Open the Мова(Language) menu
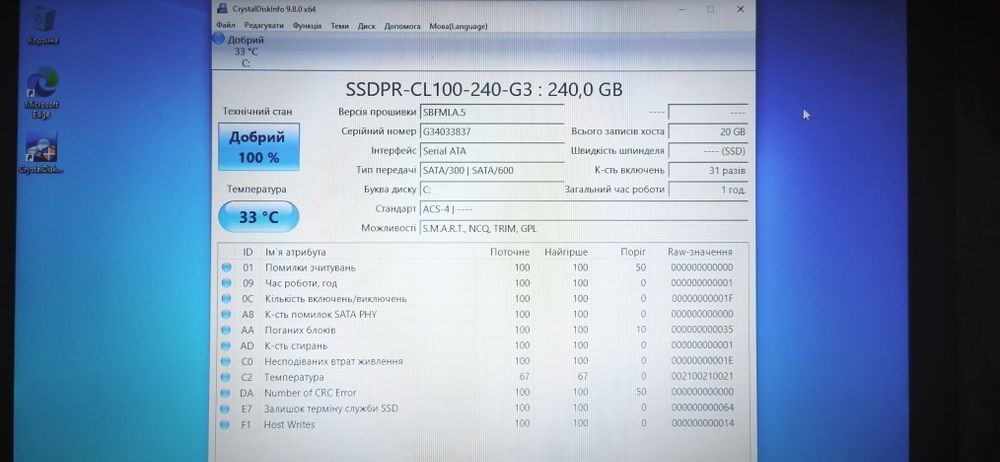This screenshot has width=1000, height=462. click(458, 26)
